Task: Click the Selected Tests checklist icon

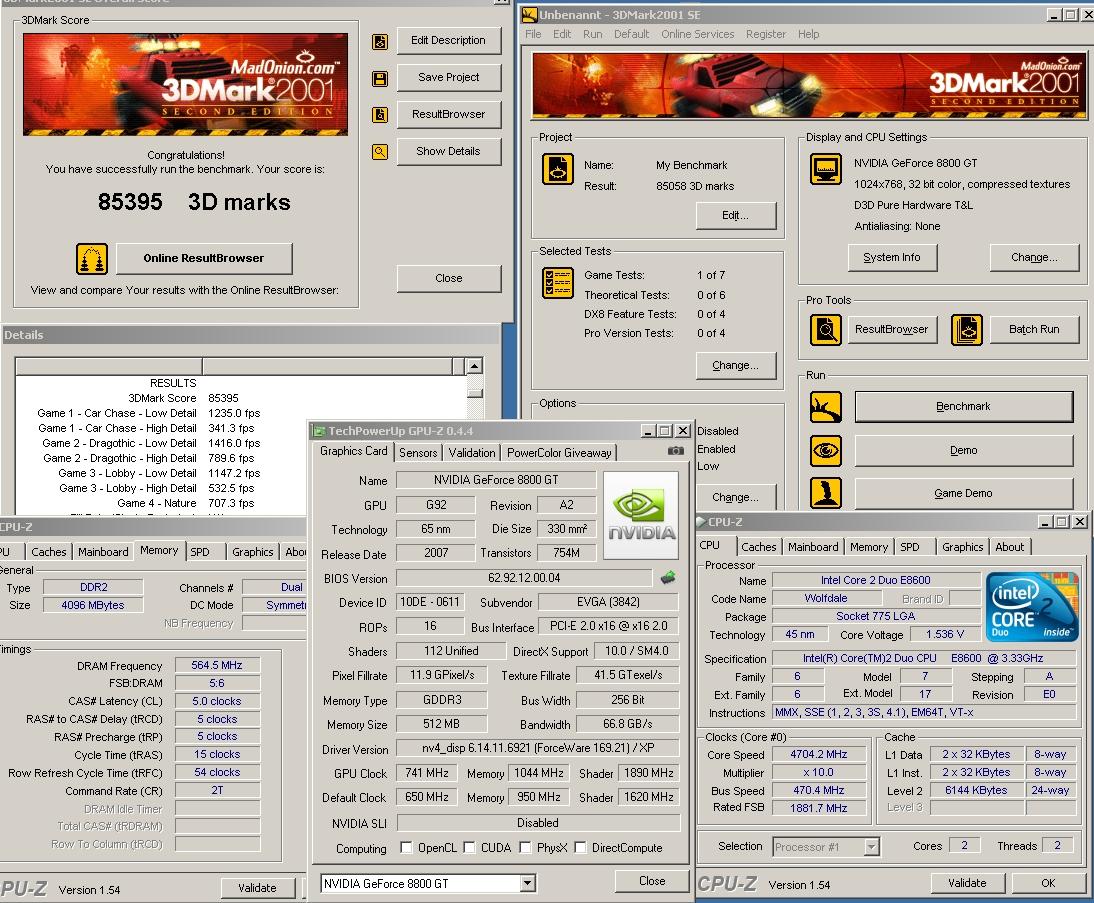Action: (557, 283)
